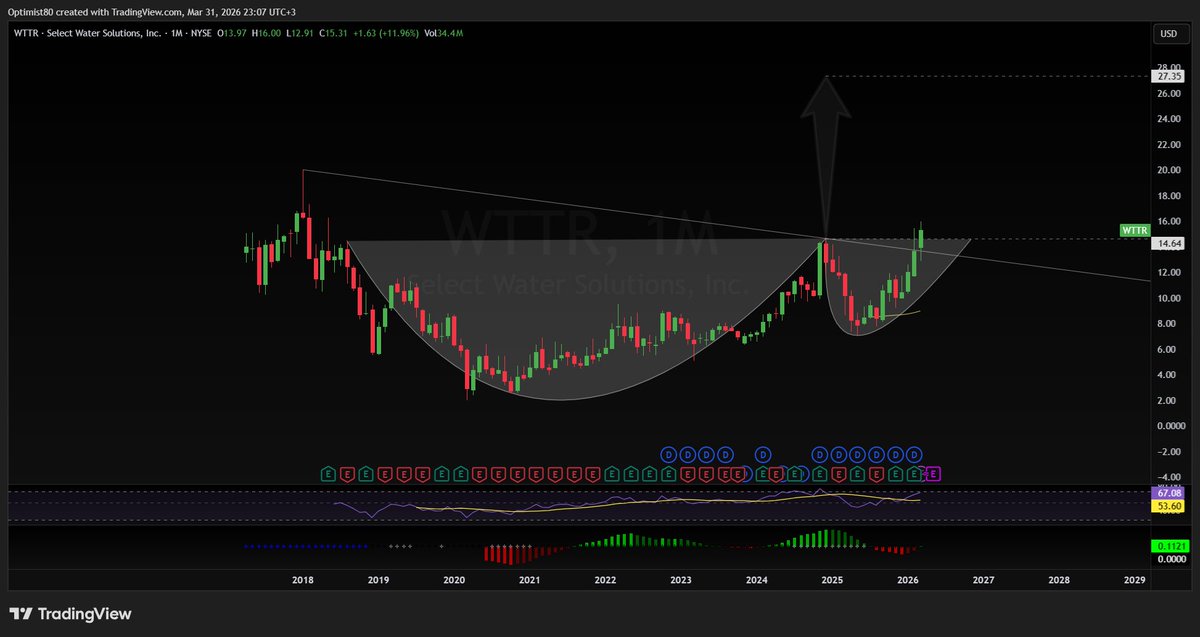Click the isolated D dividend marker near 2024
The height and width of the screenshot is (637, 1200).
(x=763, y=454)
